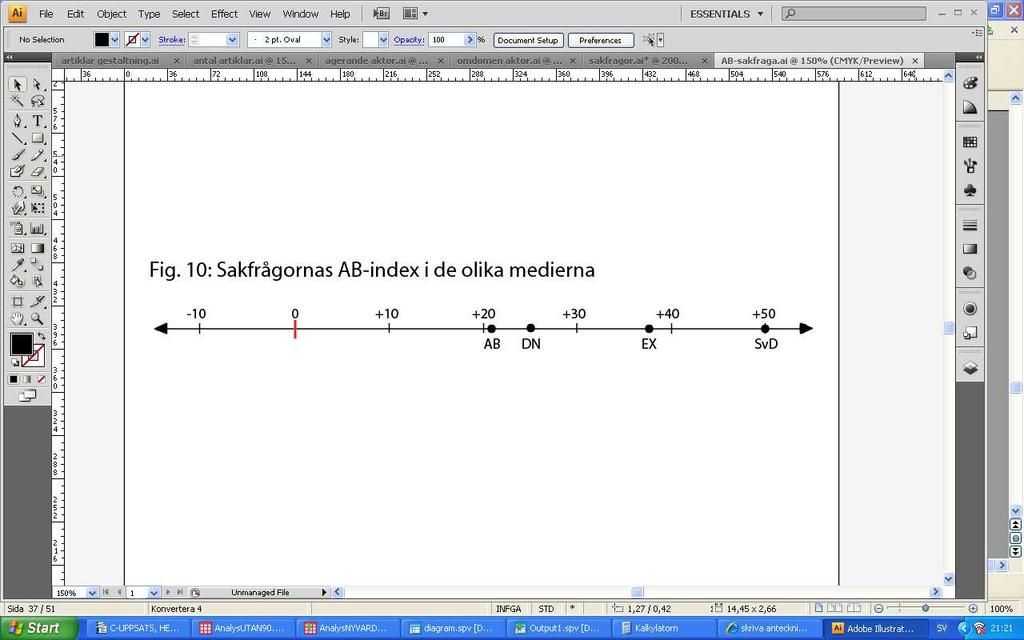Change the screen mode button
The height and width of the screenshot is (640, 1024).
pyautogui.click(x=27, y=396)
